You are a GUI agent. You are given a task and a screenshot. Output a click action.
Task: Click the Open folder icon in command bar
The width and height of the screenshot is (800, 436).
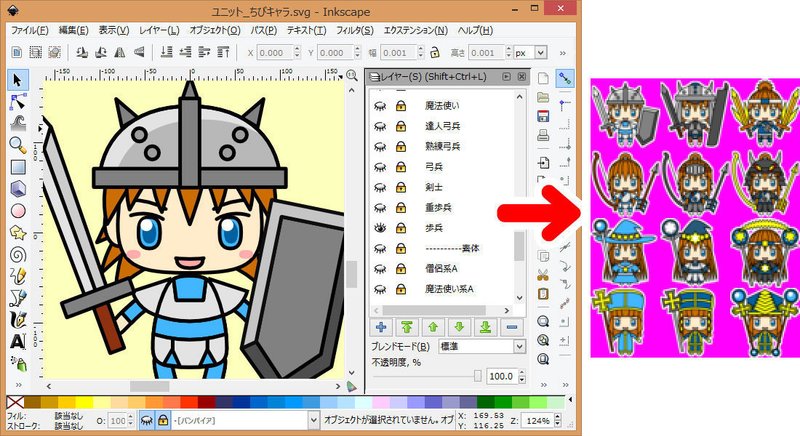tap(543, 97)
